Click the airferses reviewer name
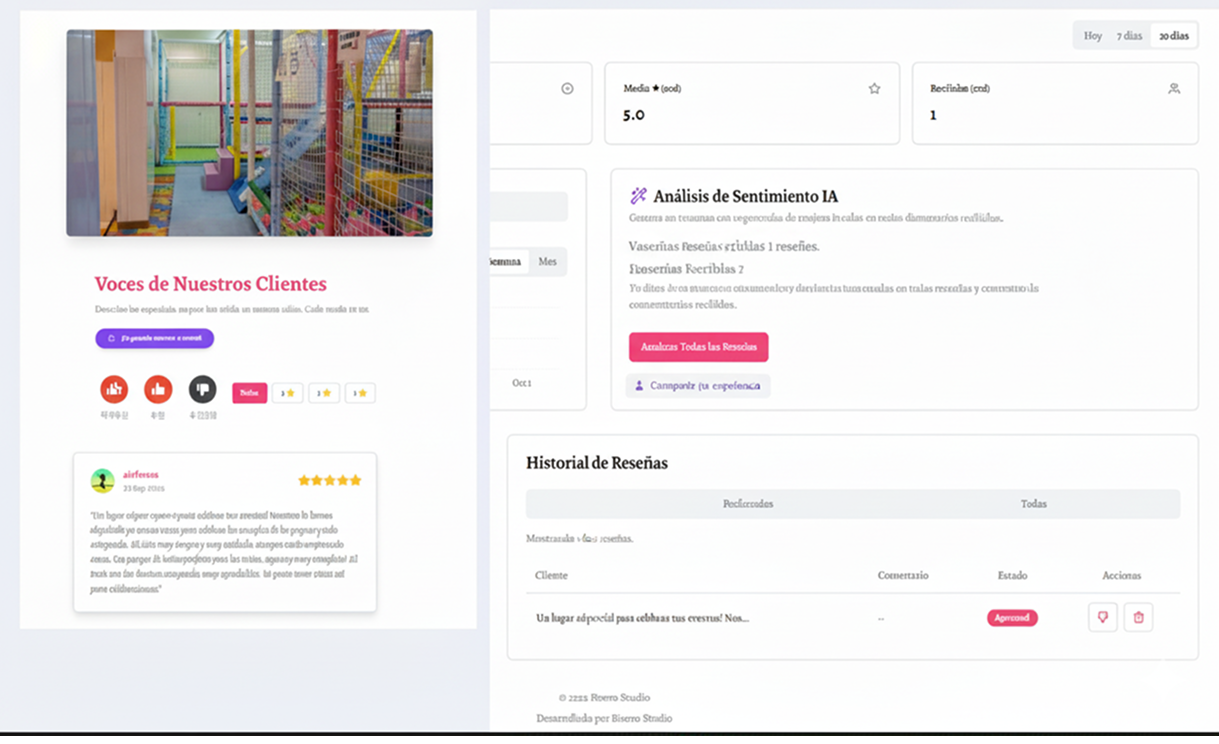This screenshot has height=744, width=1219. (141, 475)
